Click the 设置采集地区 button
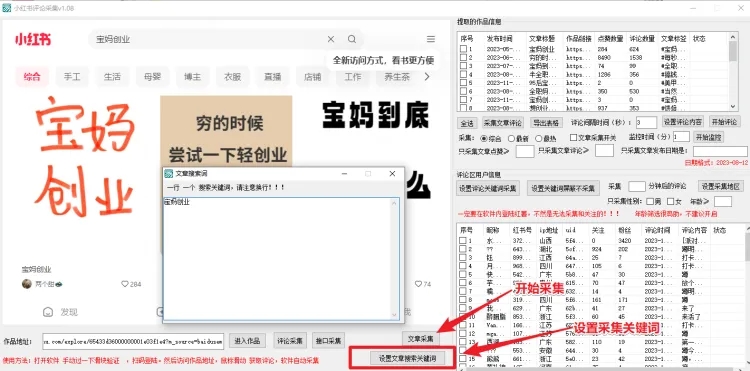Screen dimensions: 750x371 [x=721, y=186]
